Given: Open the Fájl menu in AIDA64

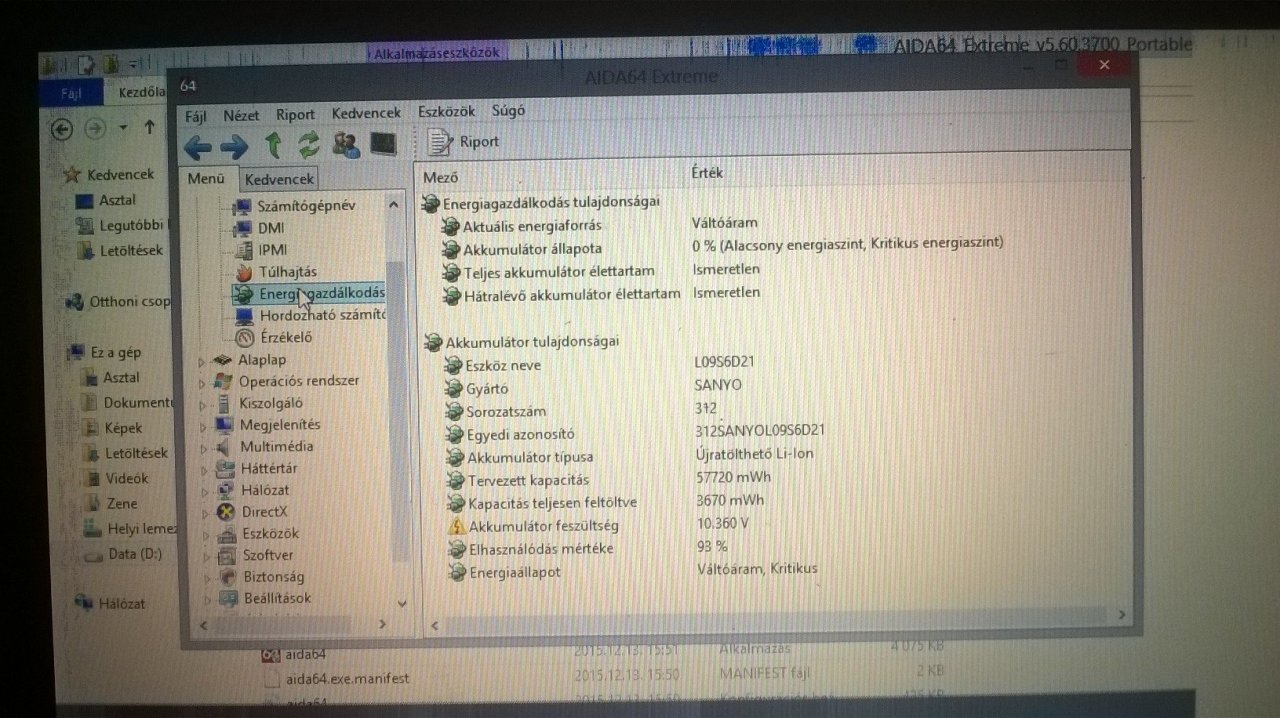Looking at the screenshot, I should coord(196,116).
